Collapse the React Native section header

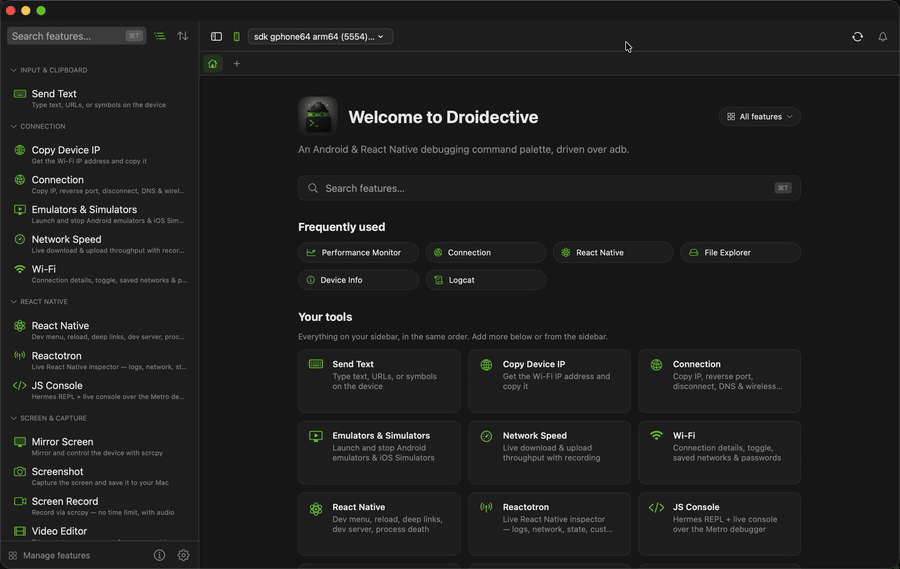(39, 301)
